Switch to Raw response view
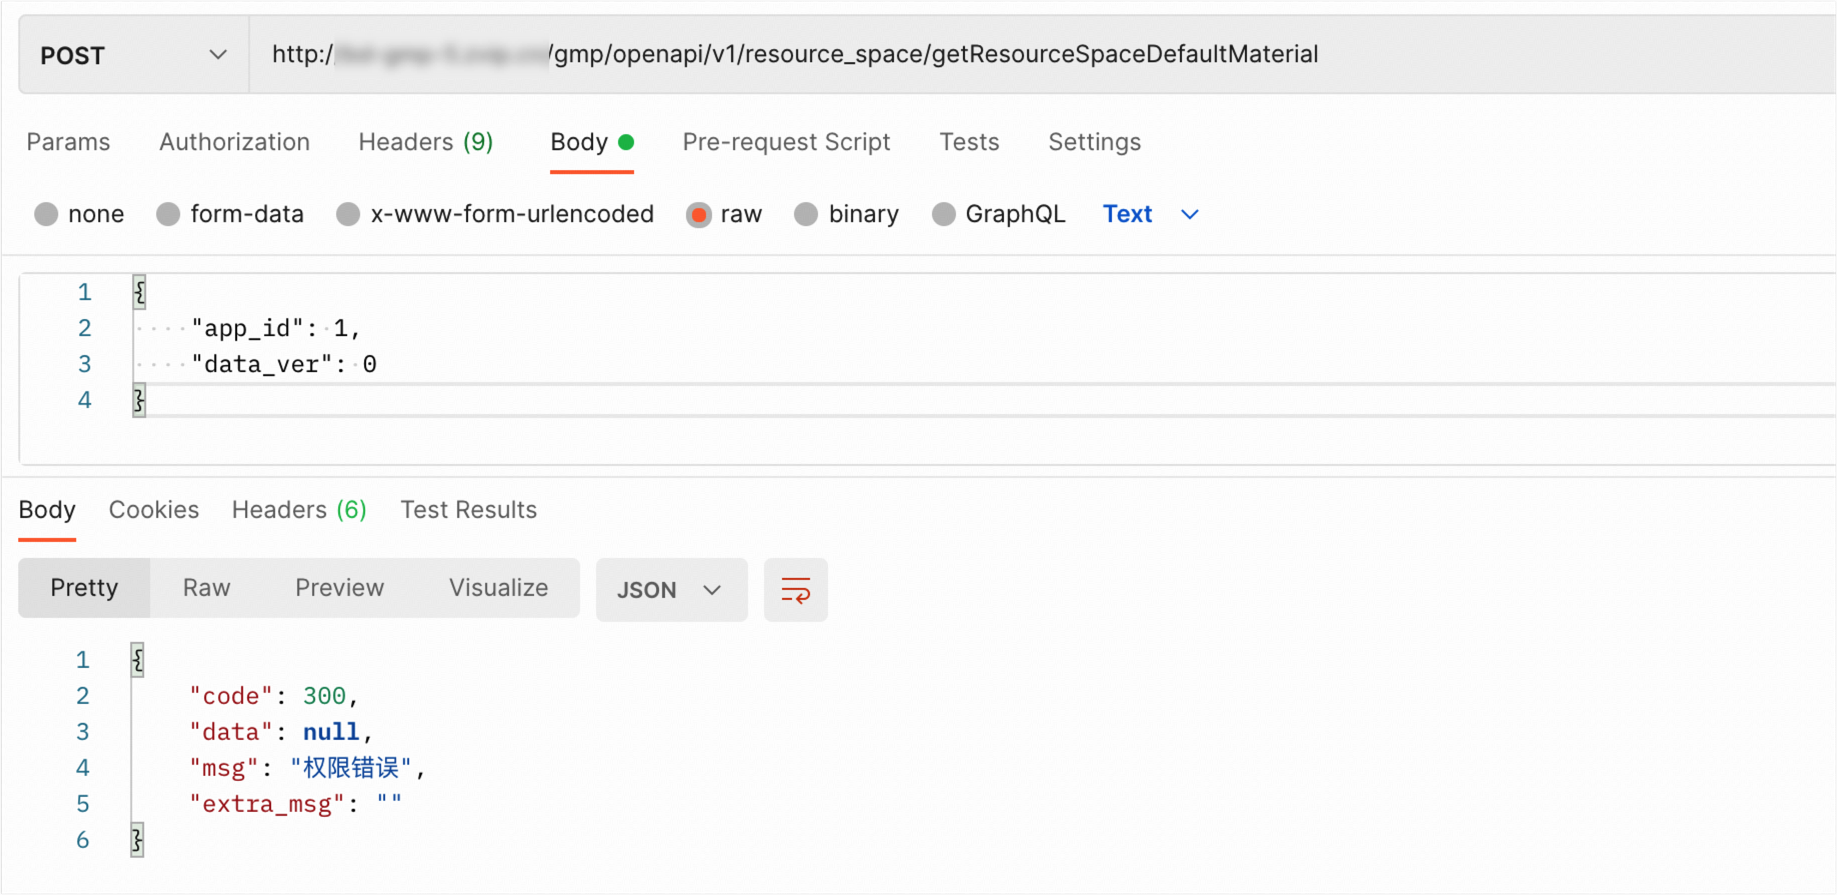 [x=207, y=588]
